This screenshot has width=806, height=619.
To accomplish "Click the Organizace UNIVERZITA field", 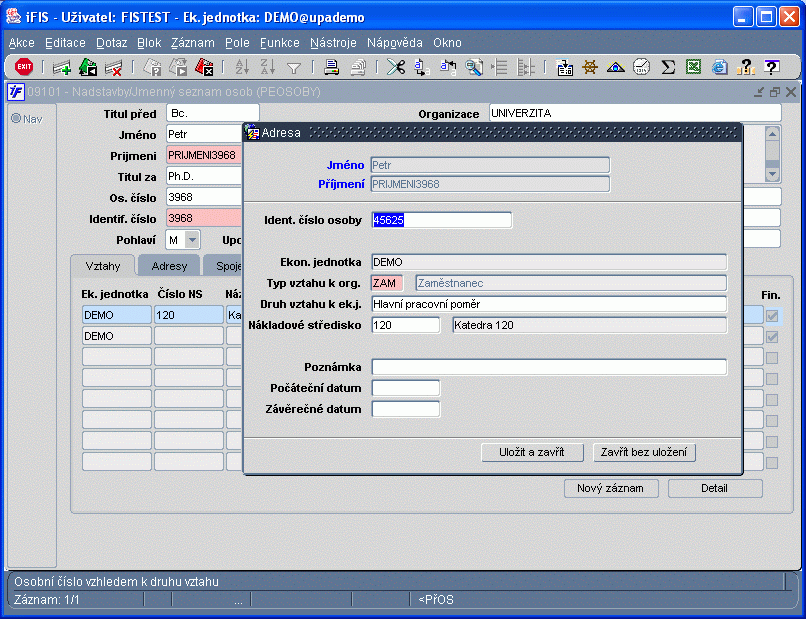I will pos(635,113).
